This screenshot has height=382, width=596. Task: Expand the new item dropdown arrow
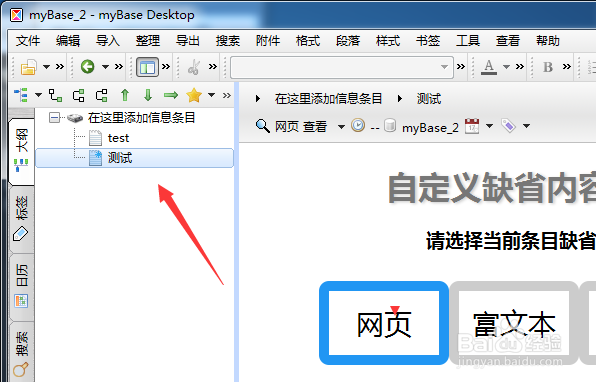38,95
